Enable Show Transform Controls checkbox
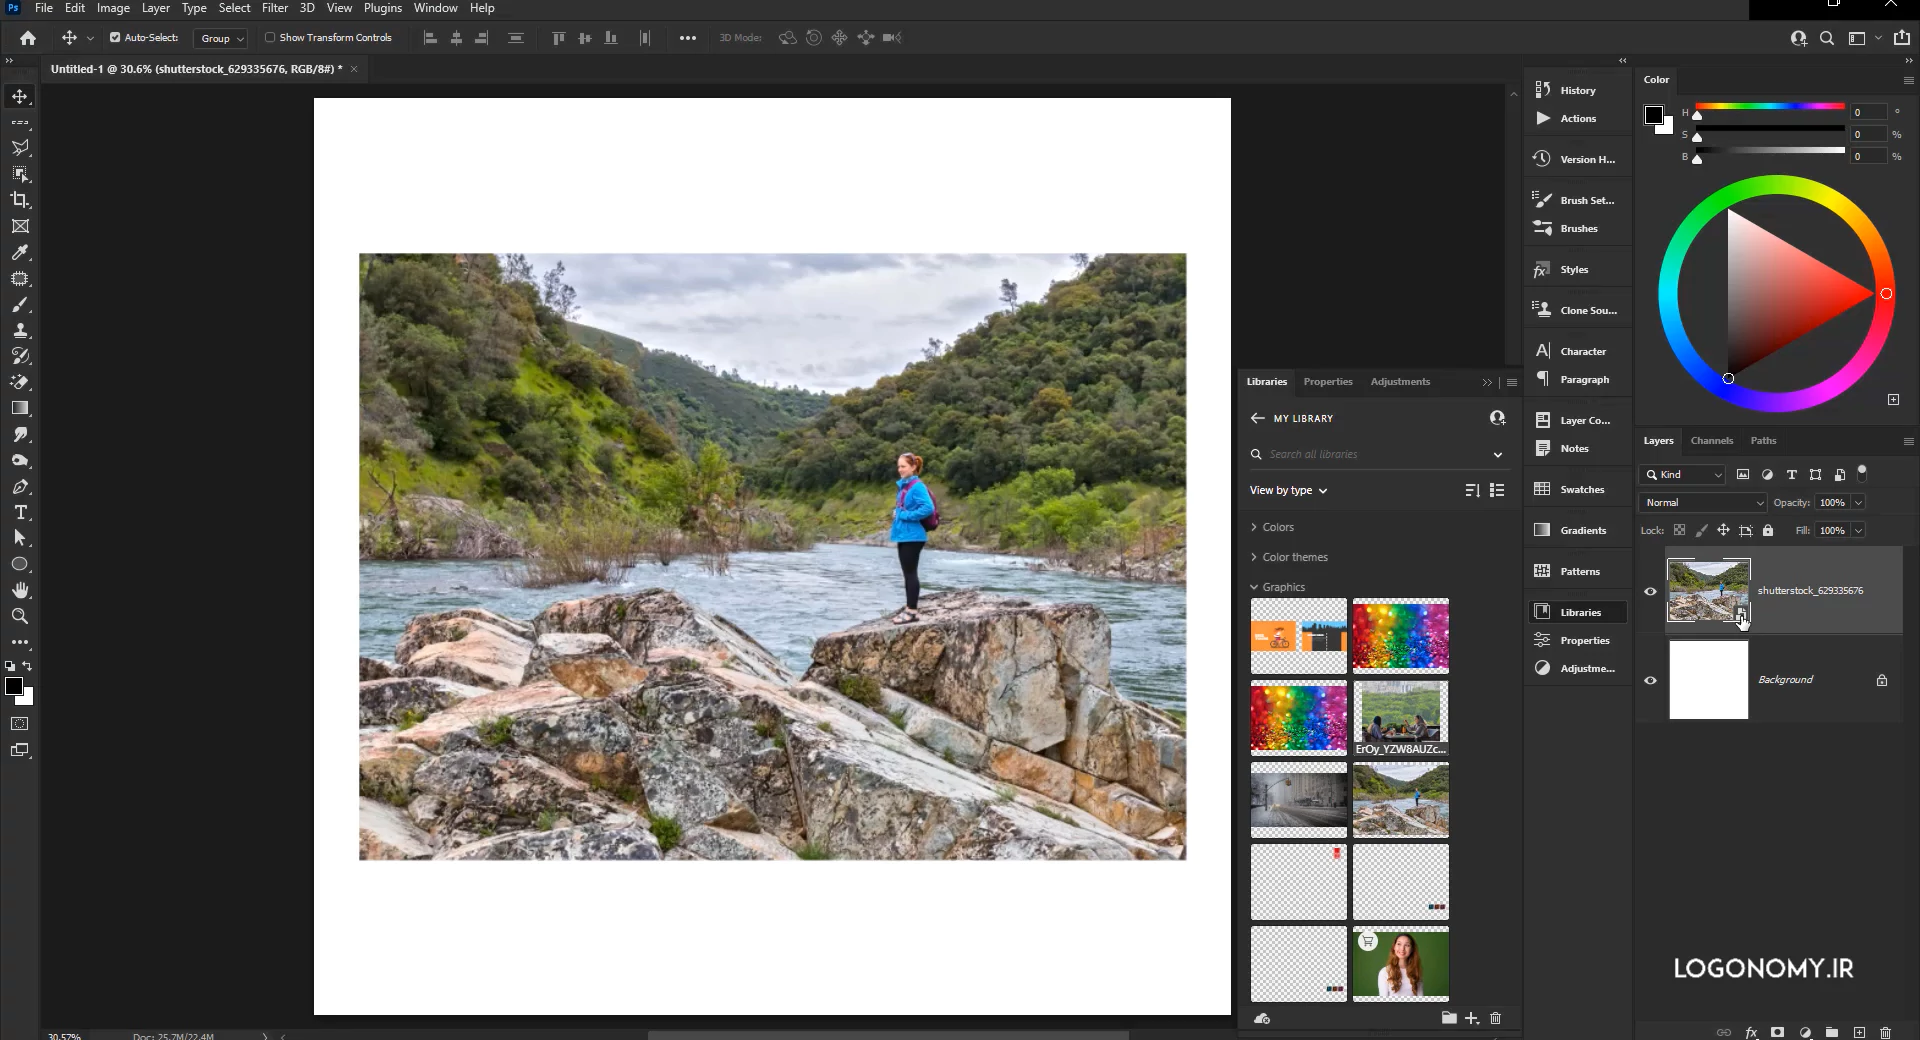Screen dimensions: 1920x1040 pos(270,38)
